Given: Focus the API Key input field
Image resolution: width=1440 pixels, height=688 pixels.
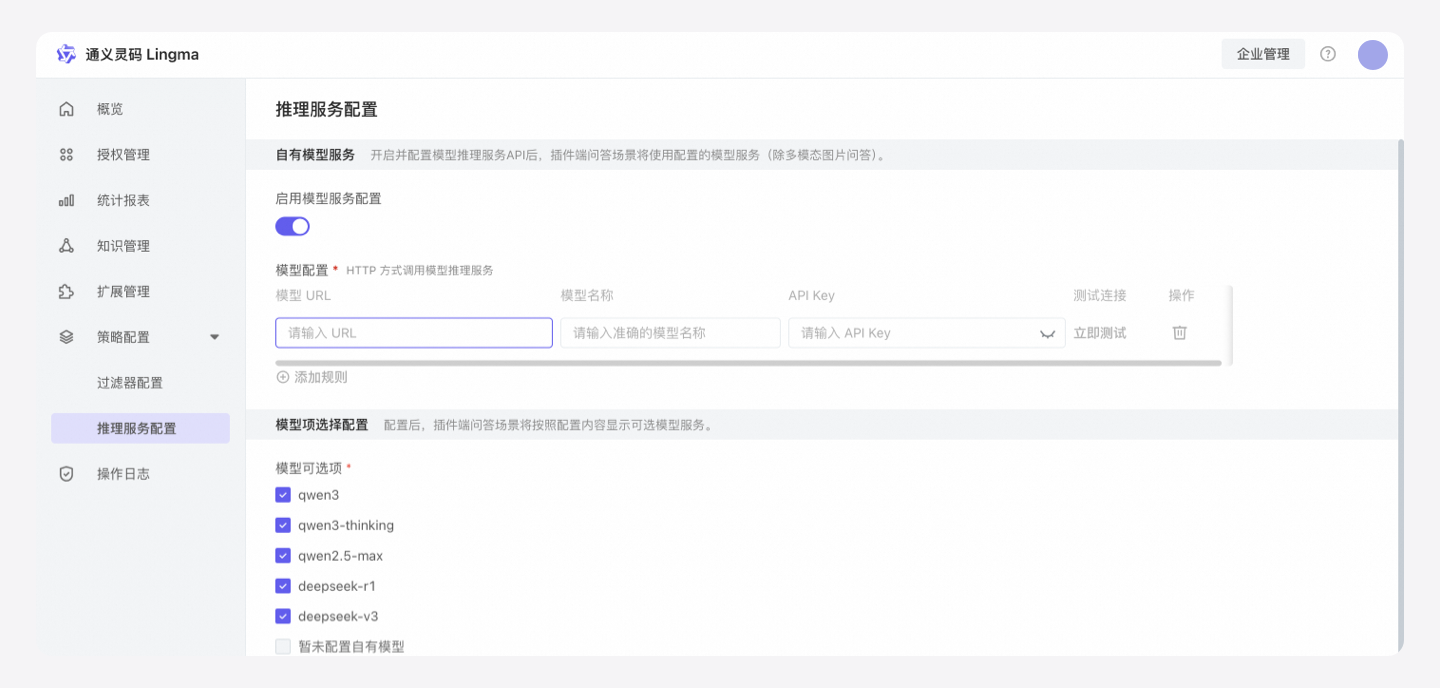Looking at the screenshot, I should coord(927,333).
